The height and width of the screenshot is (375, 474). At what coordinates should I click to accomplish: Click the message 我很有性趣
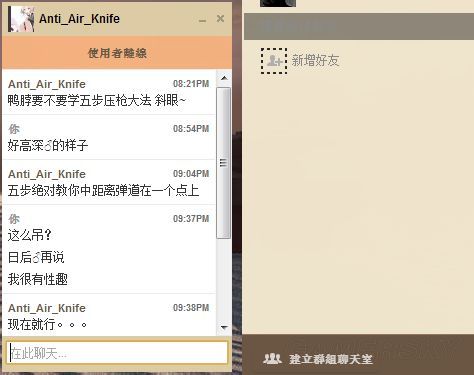tap(38, 279)
